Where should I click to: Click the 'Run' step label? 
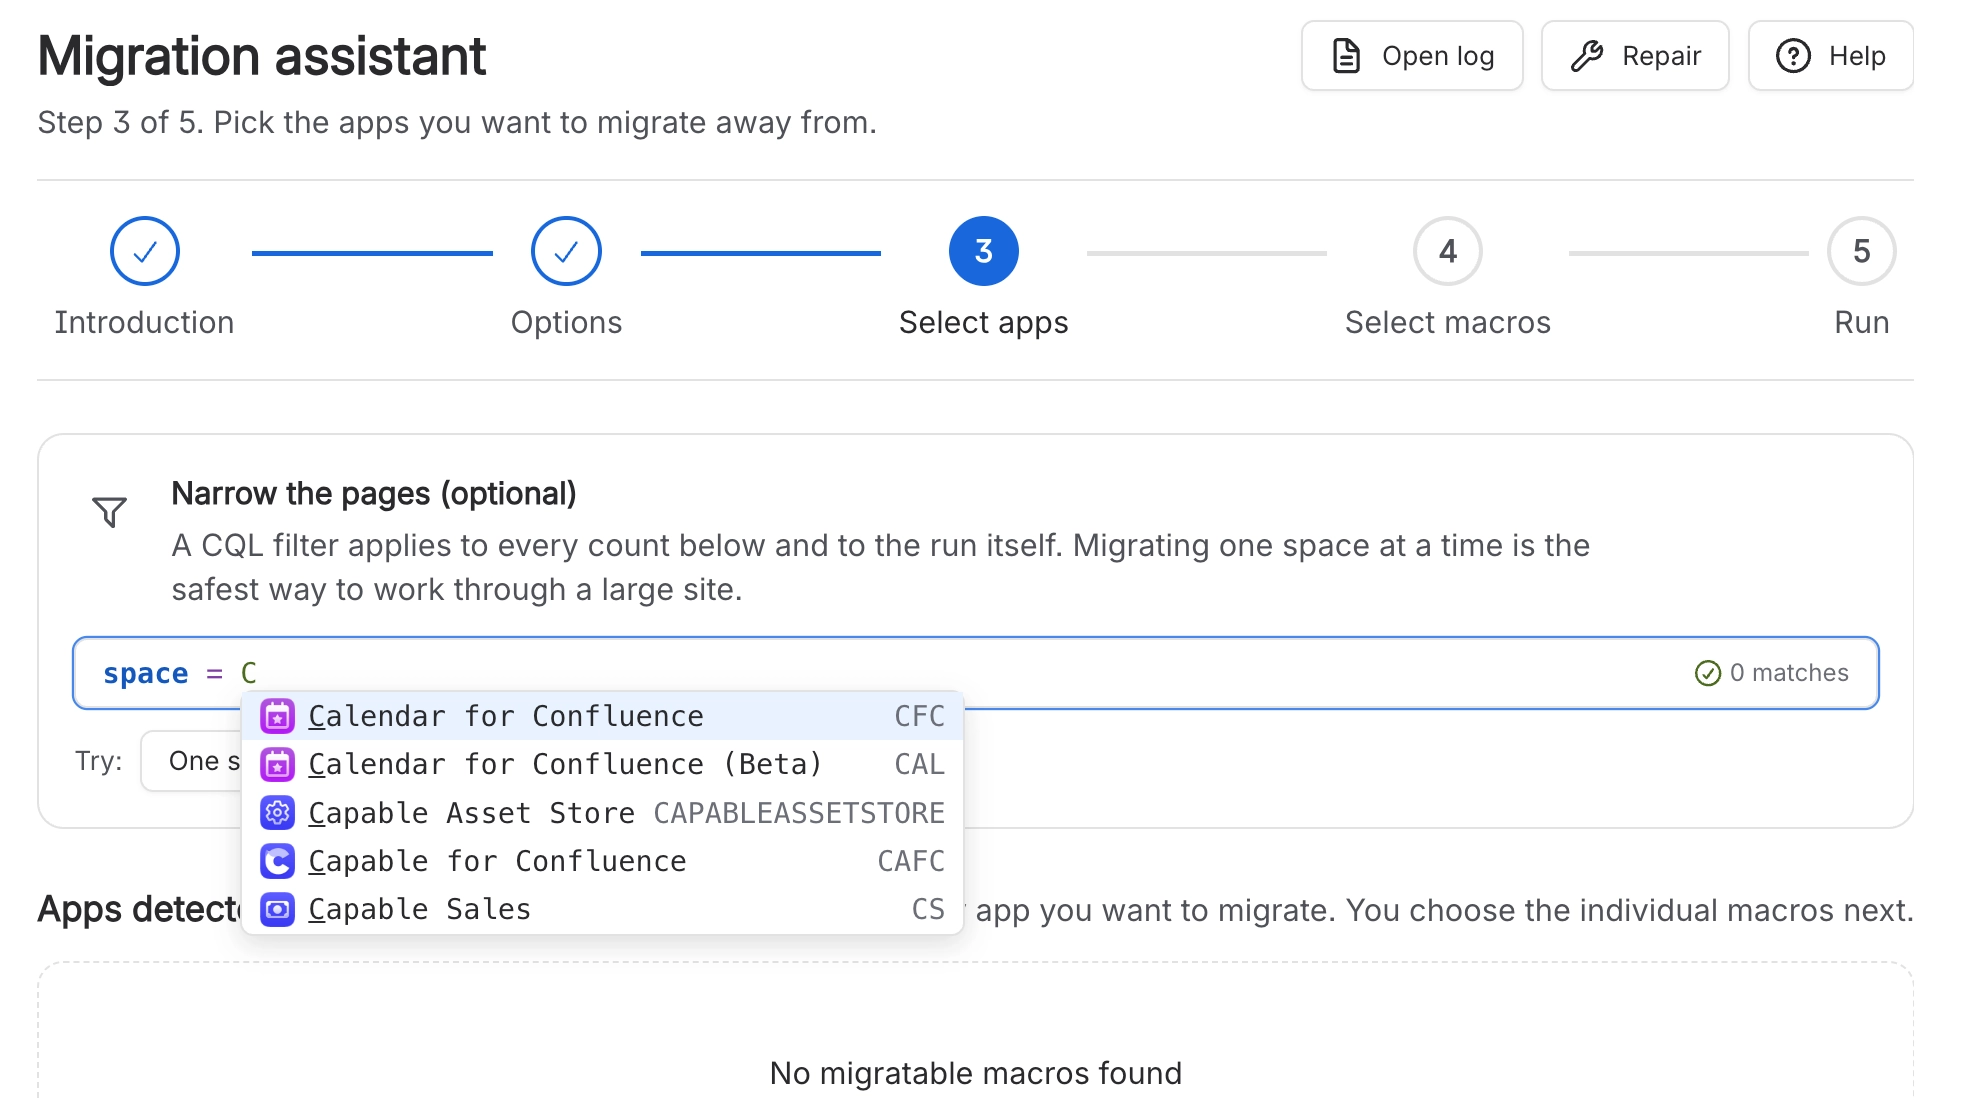click(1862, 322)
